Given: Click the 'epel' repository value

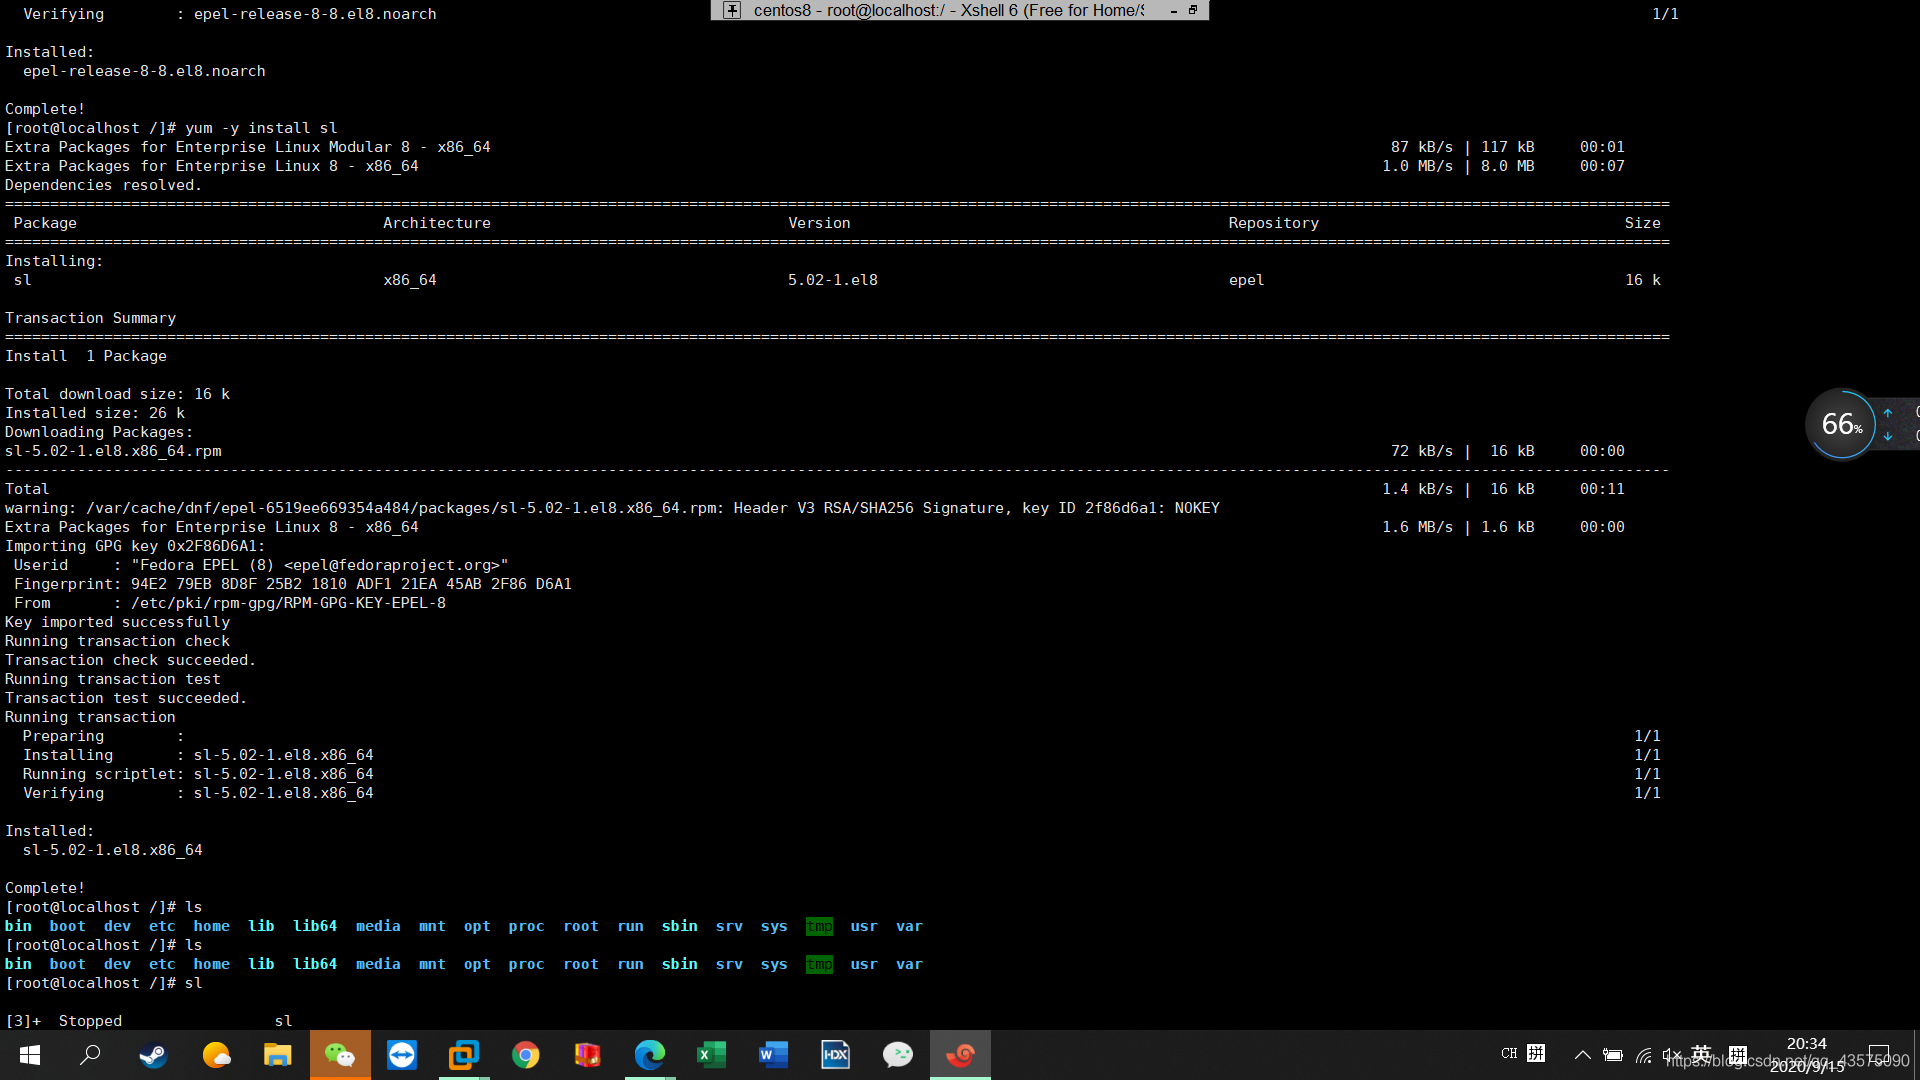Looking at the screenshot, I should [1246, 280].
